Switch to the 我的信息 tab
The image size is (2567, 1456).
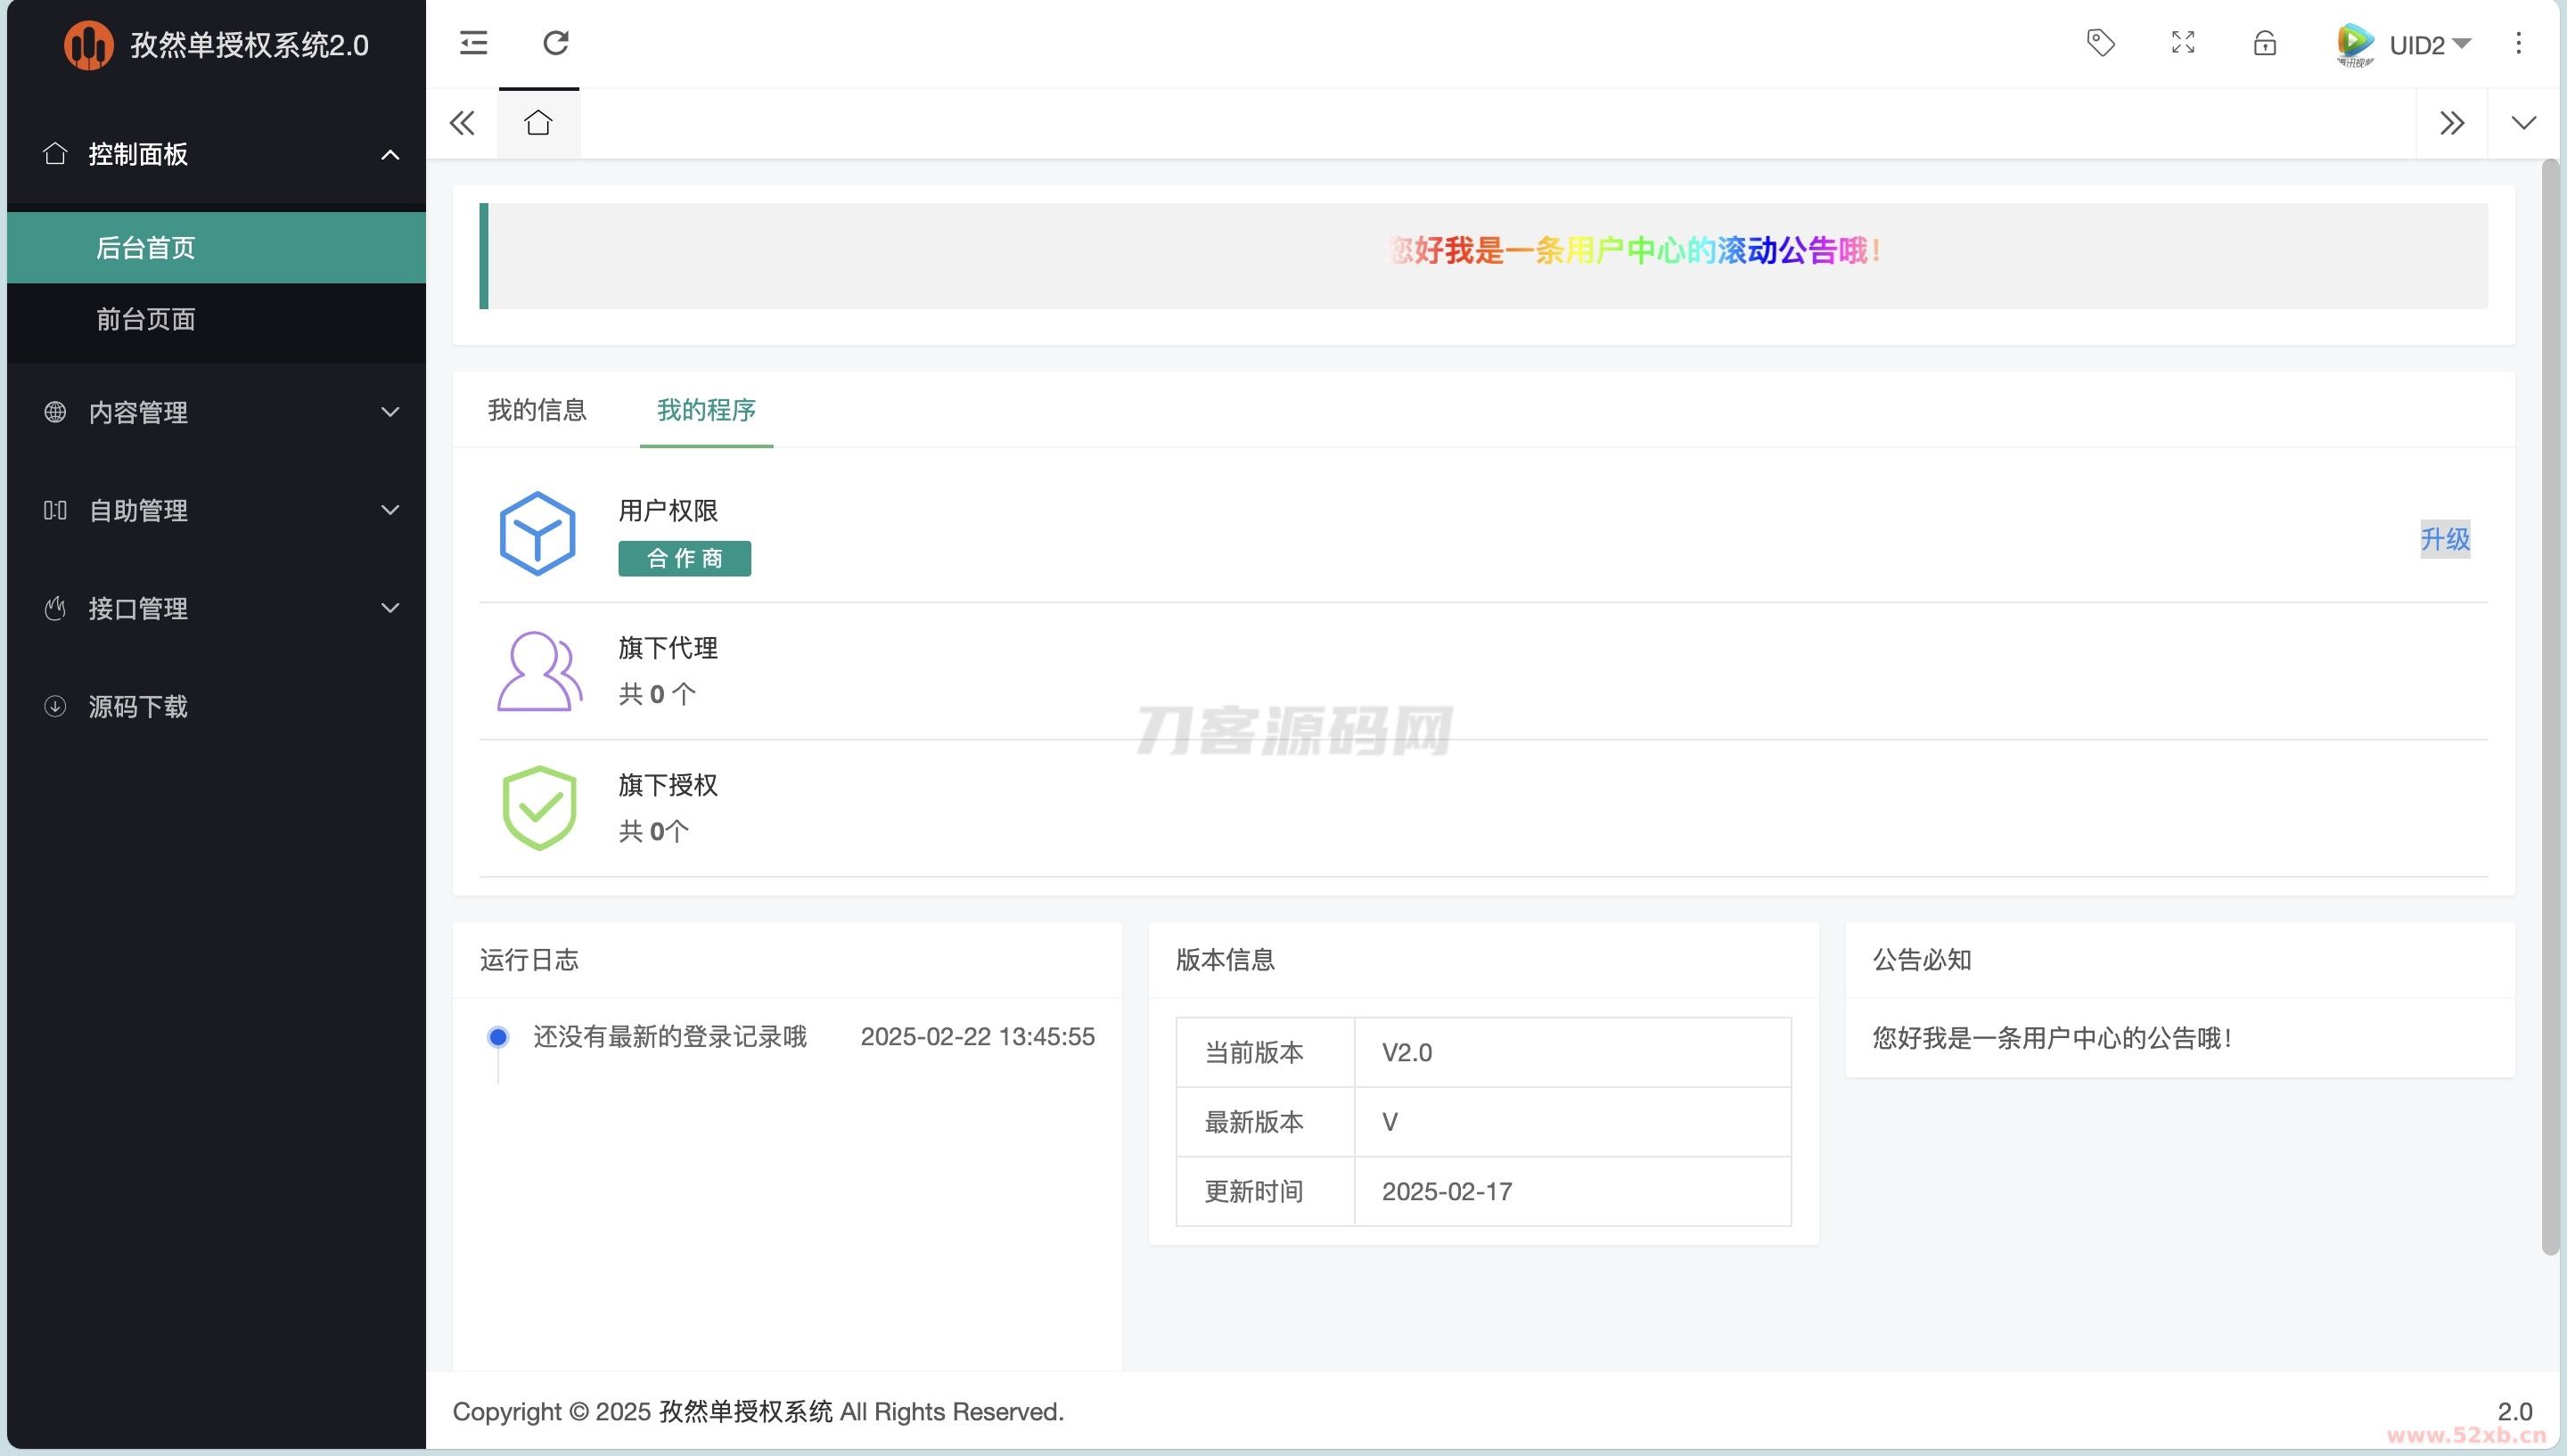click(537, 410)
